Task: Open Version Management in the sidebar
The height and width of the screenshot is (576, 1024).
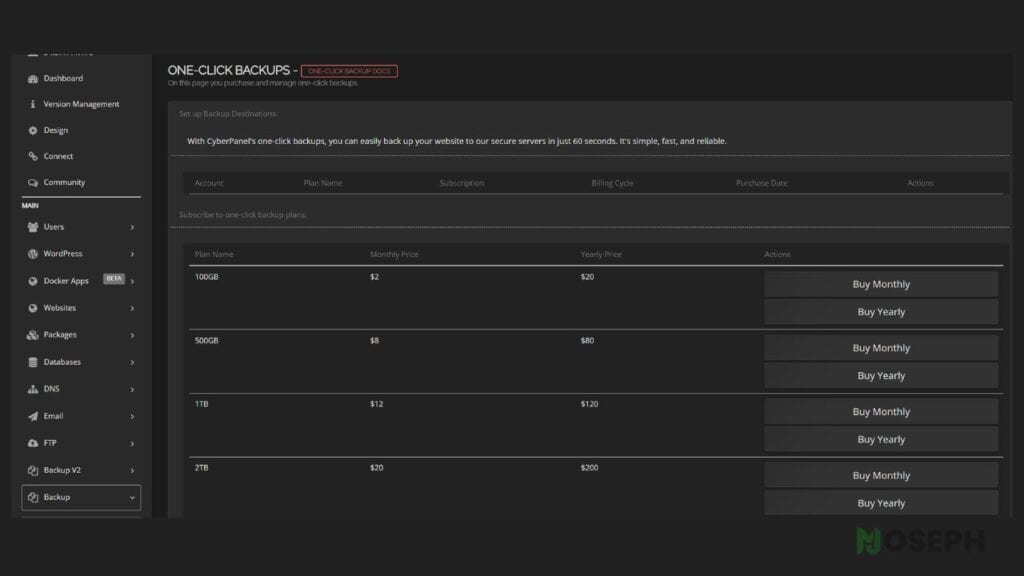Action: point(81,104)
